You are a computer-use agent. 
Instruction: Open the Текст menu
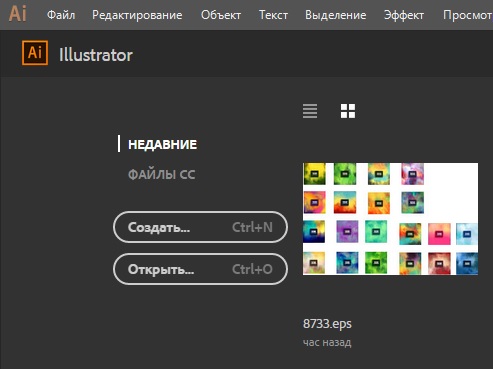(273, 15)
